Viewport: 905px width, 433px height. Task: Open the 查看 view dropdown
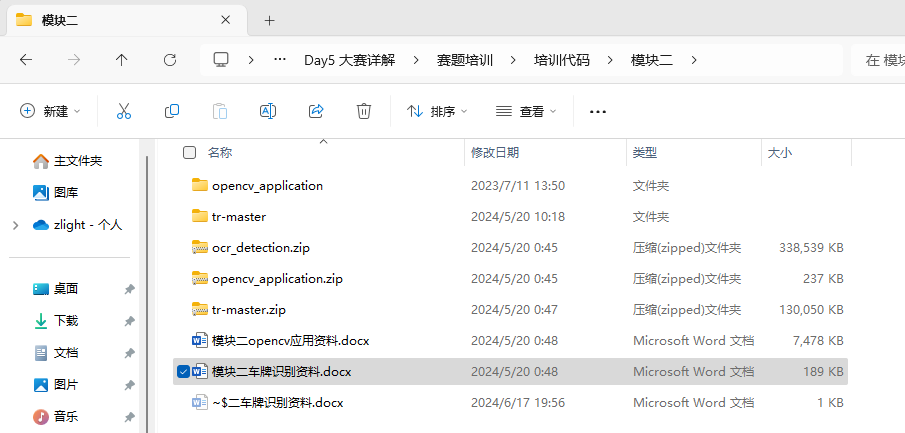coord(526,111)
